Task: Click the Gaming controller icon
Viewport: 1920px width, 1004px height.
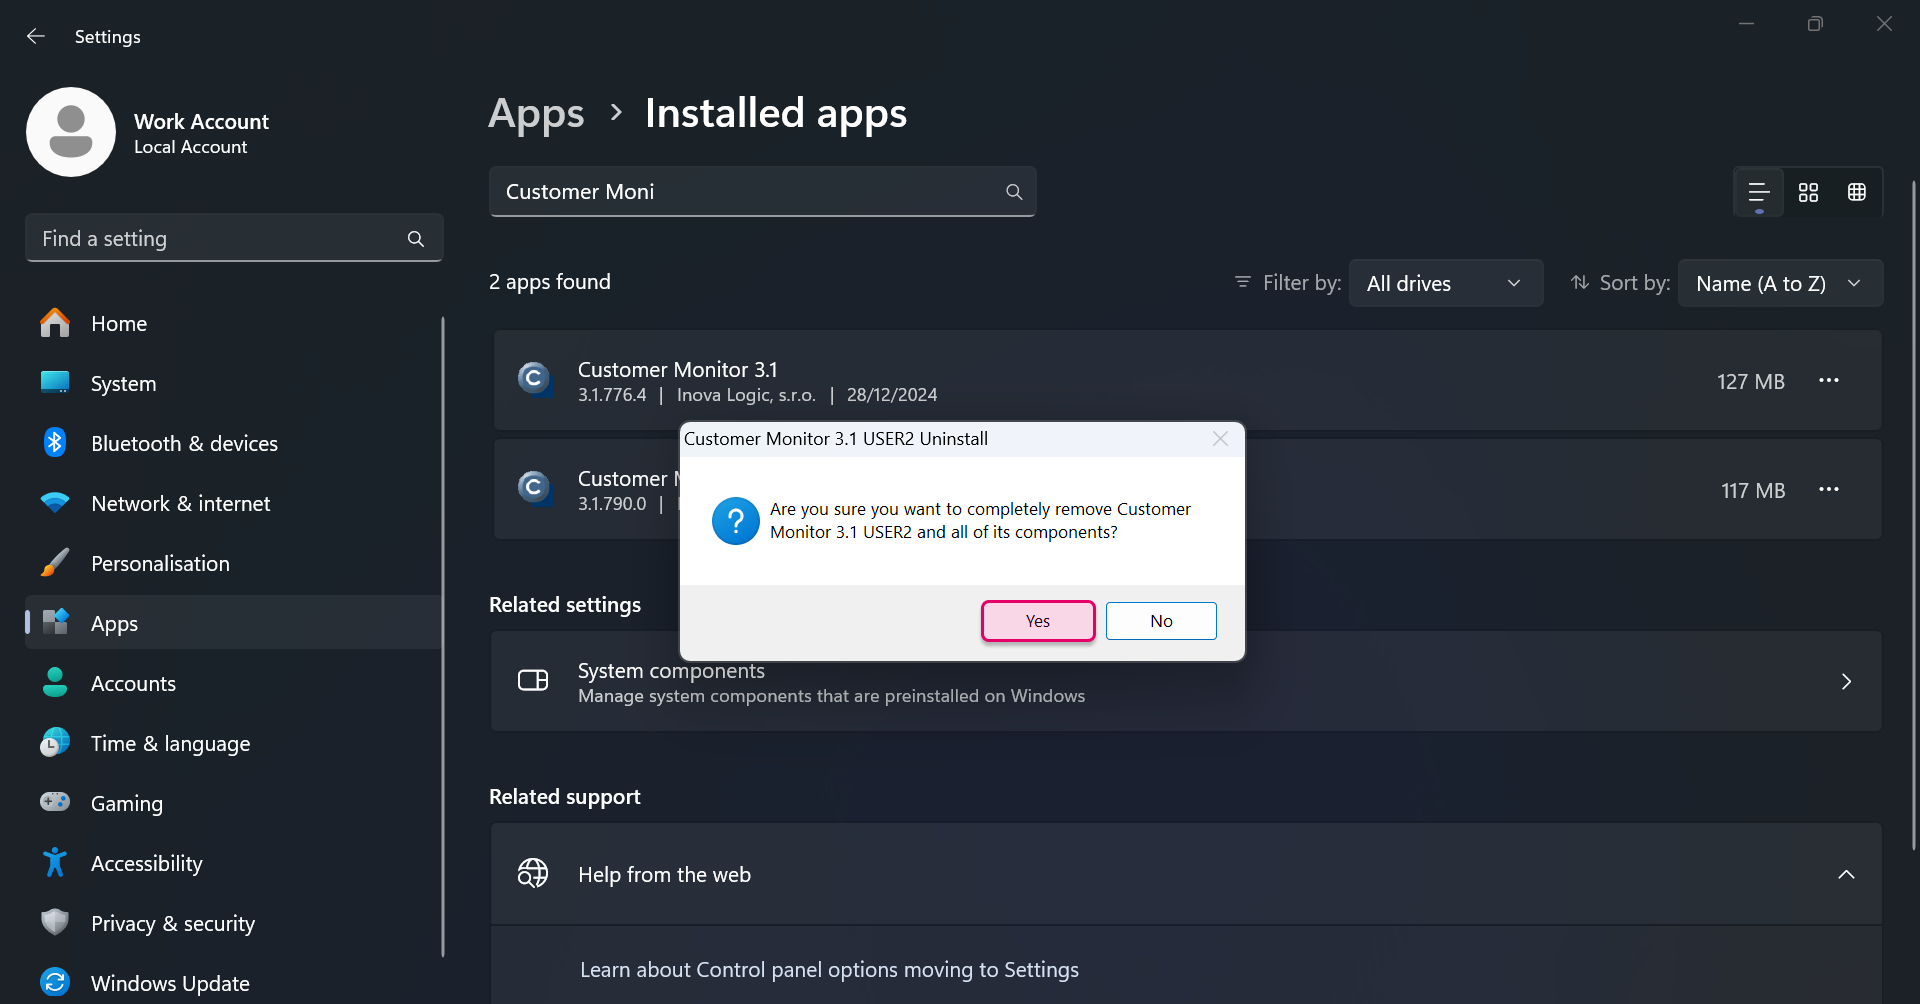Action: click(x=55, y=802)
